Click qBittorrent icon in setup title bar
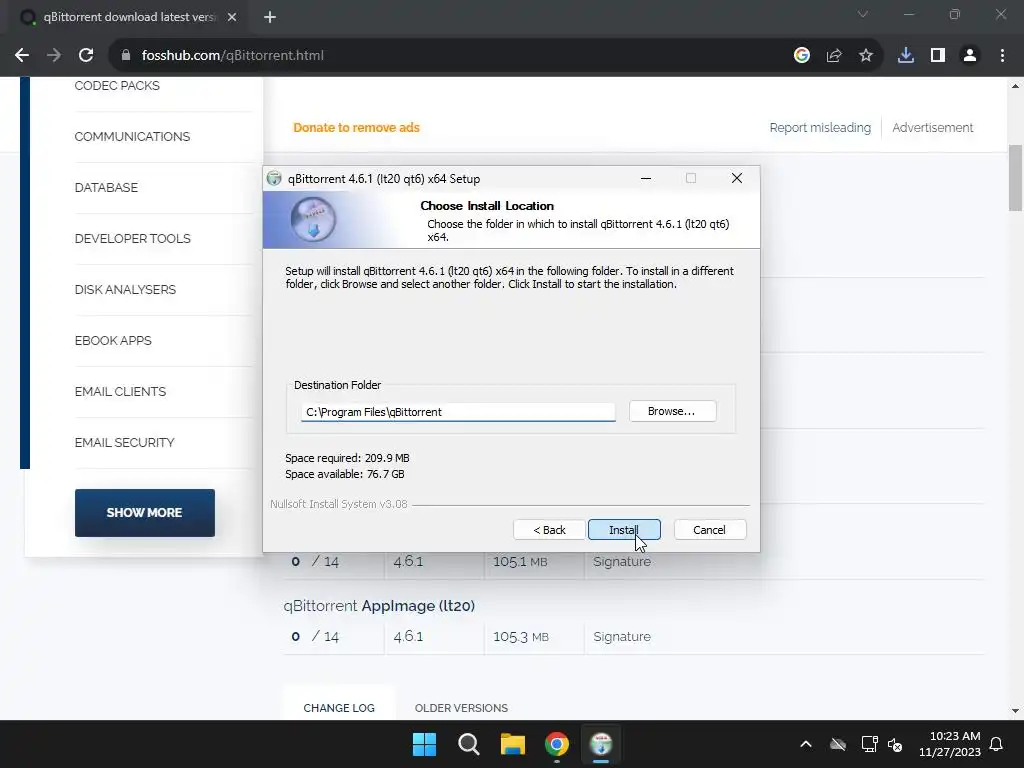Screen dimensions: 1024x768 click(274, 178)
